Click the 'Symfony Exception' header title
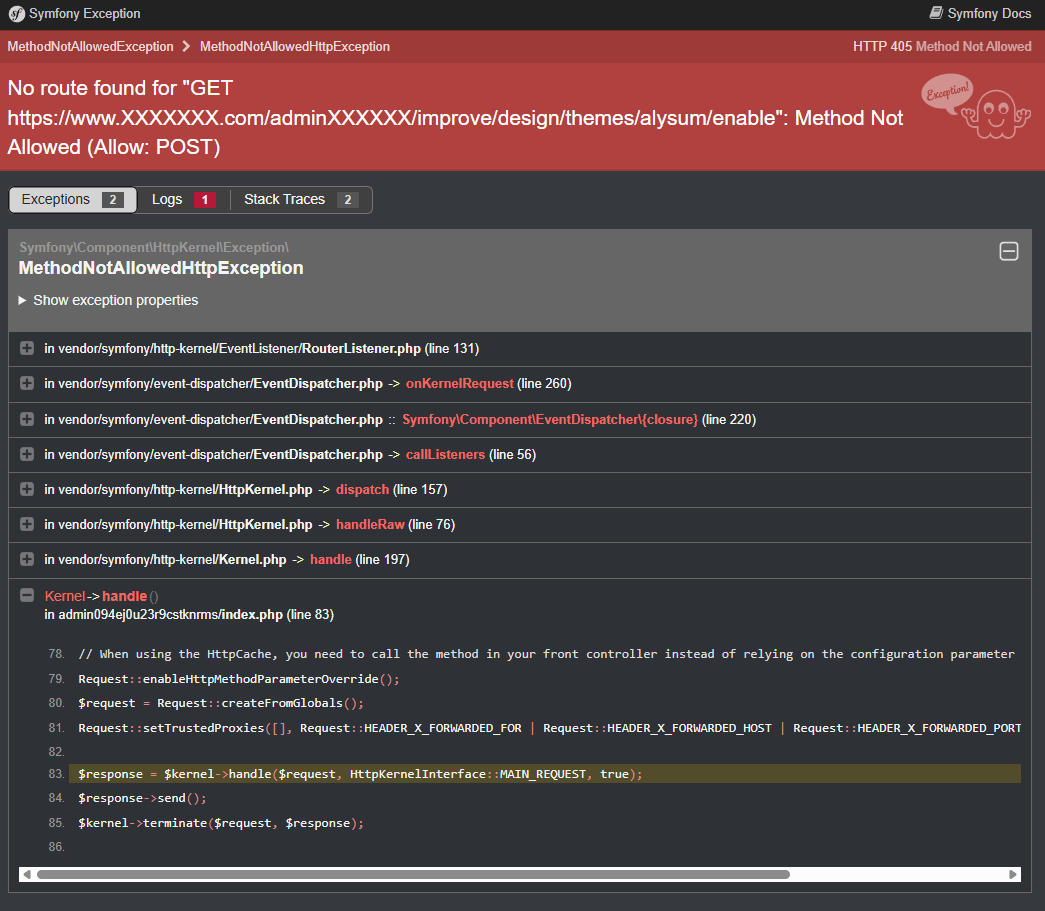Image resolution: width=1045 pixels, height=911 pixels. tap(85, 13)
